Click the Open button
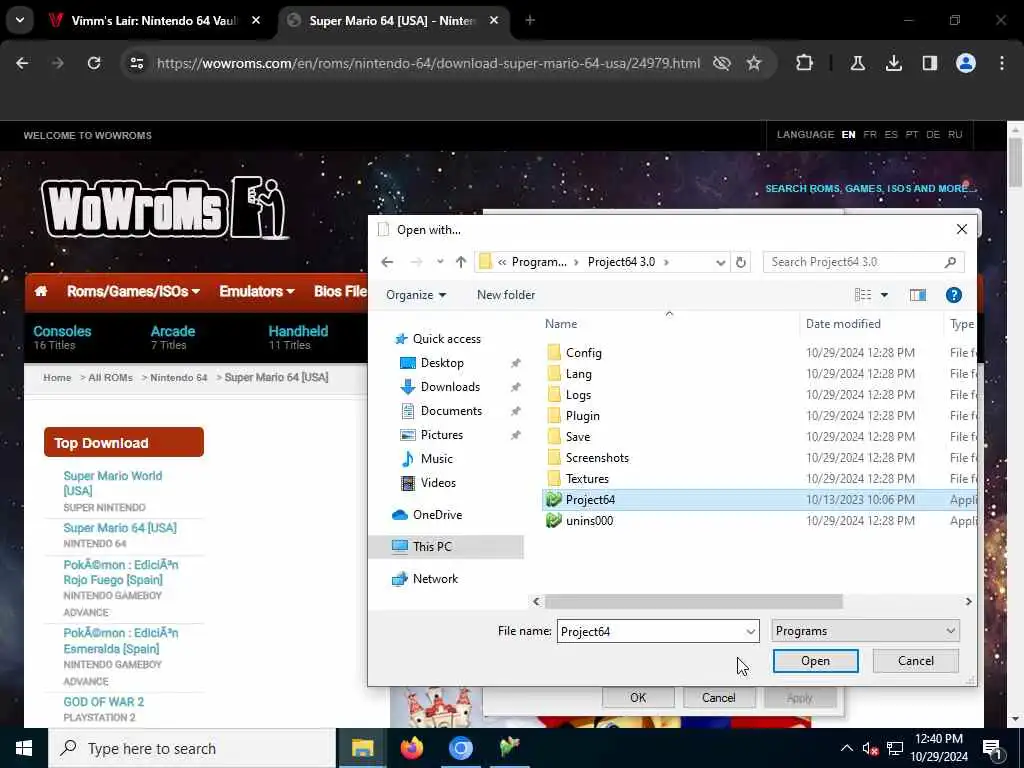Viewport: 1024px width, 768px height. coord(815,661)
